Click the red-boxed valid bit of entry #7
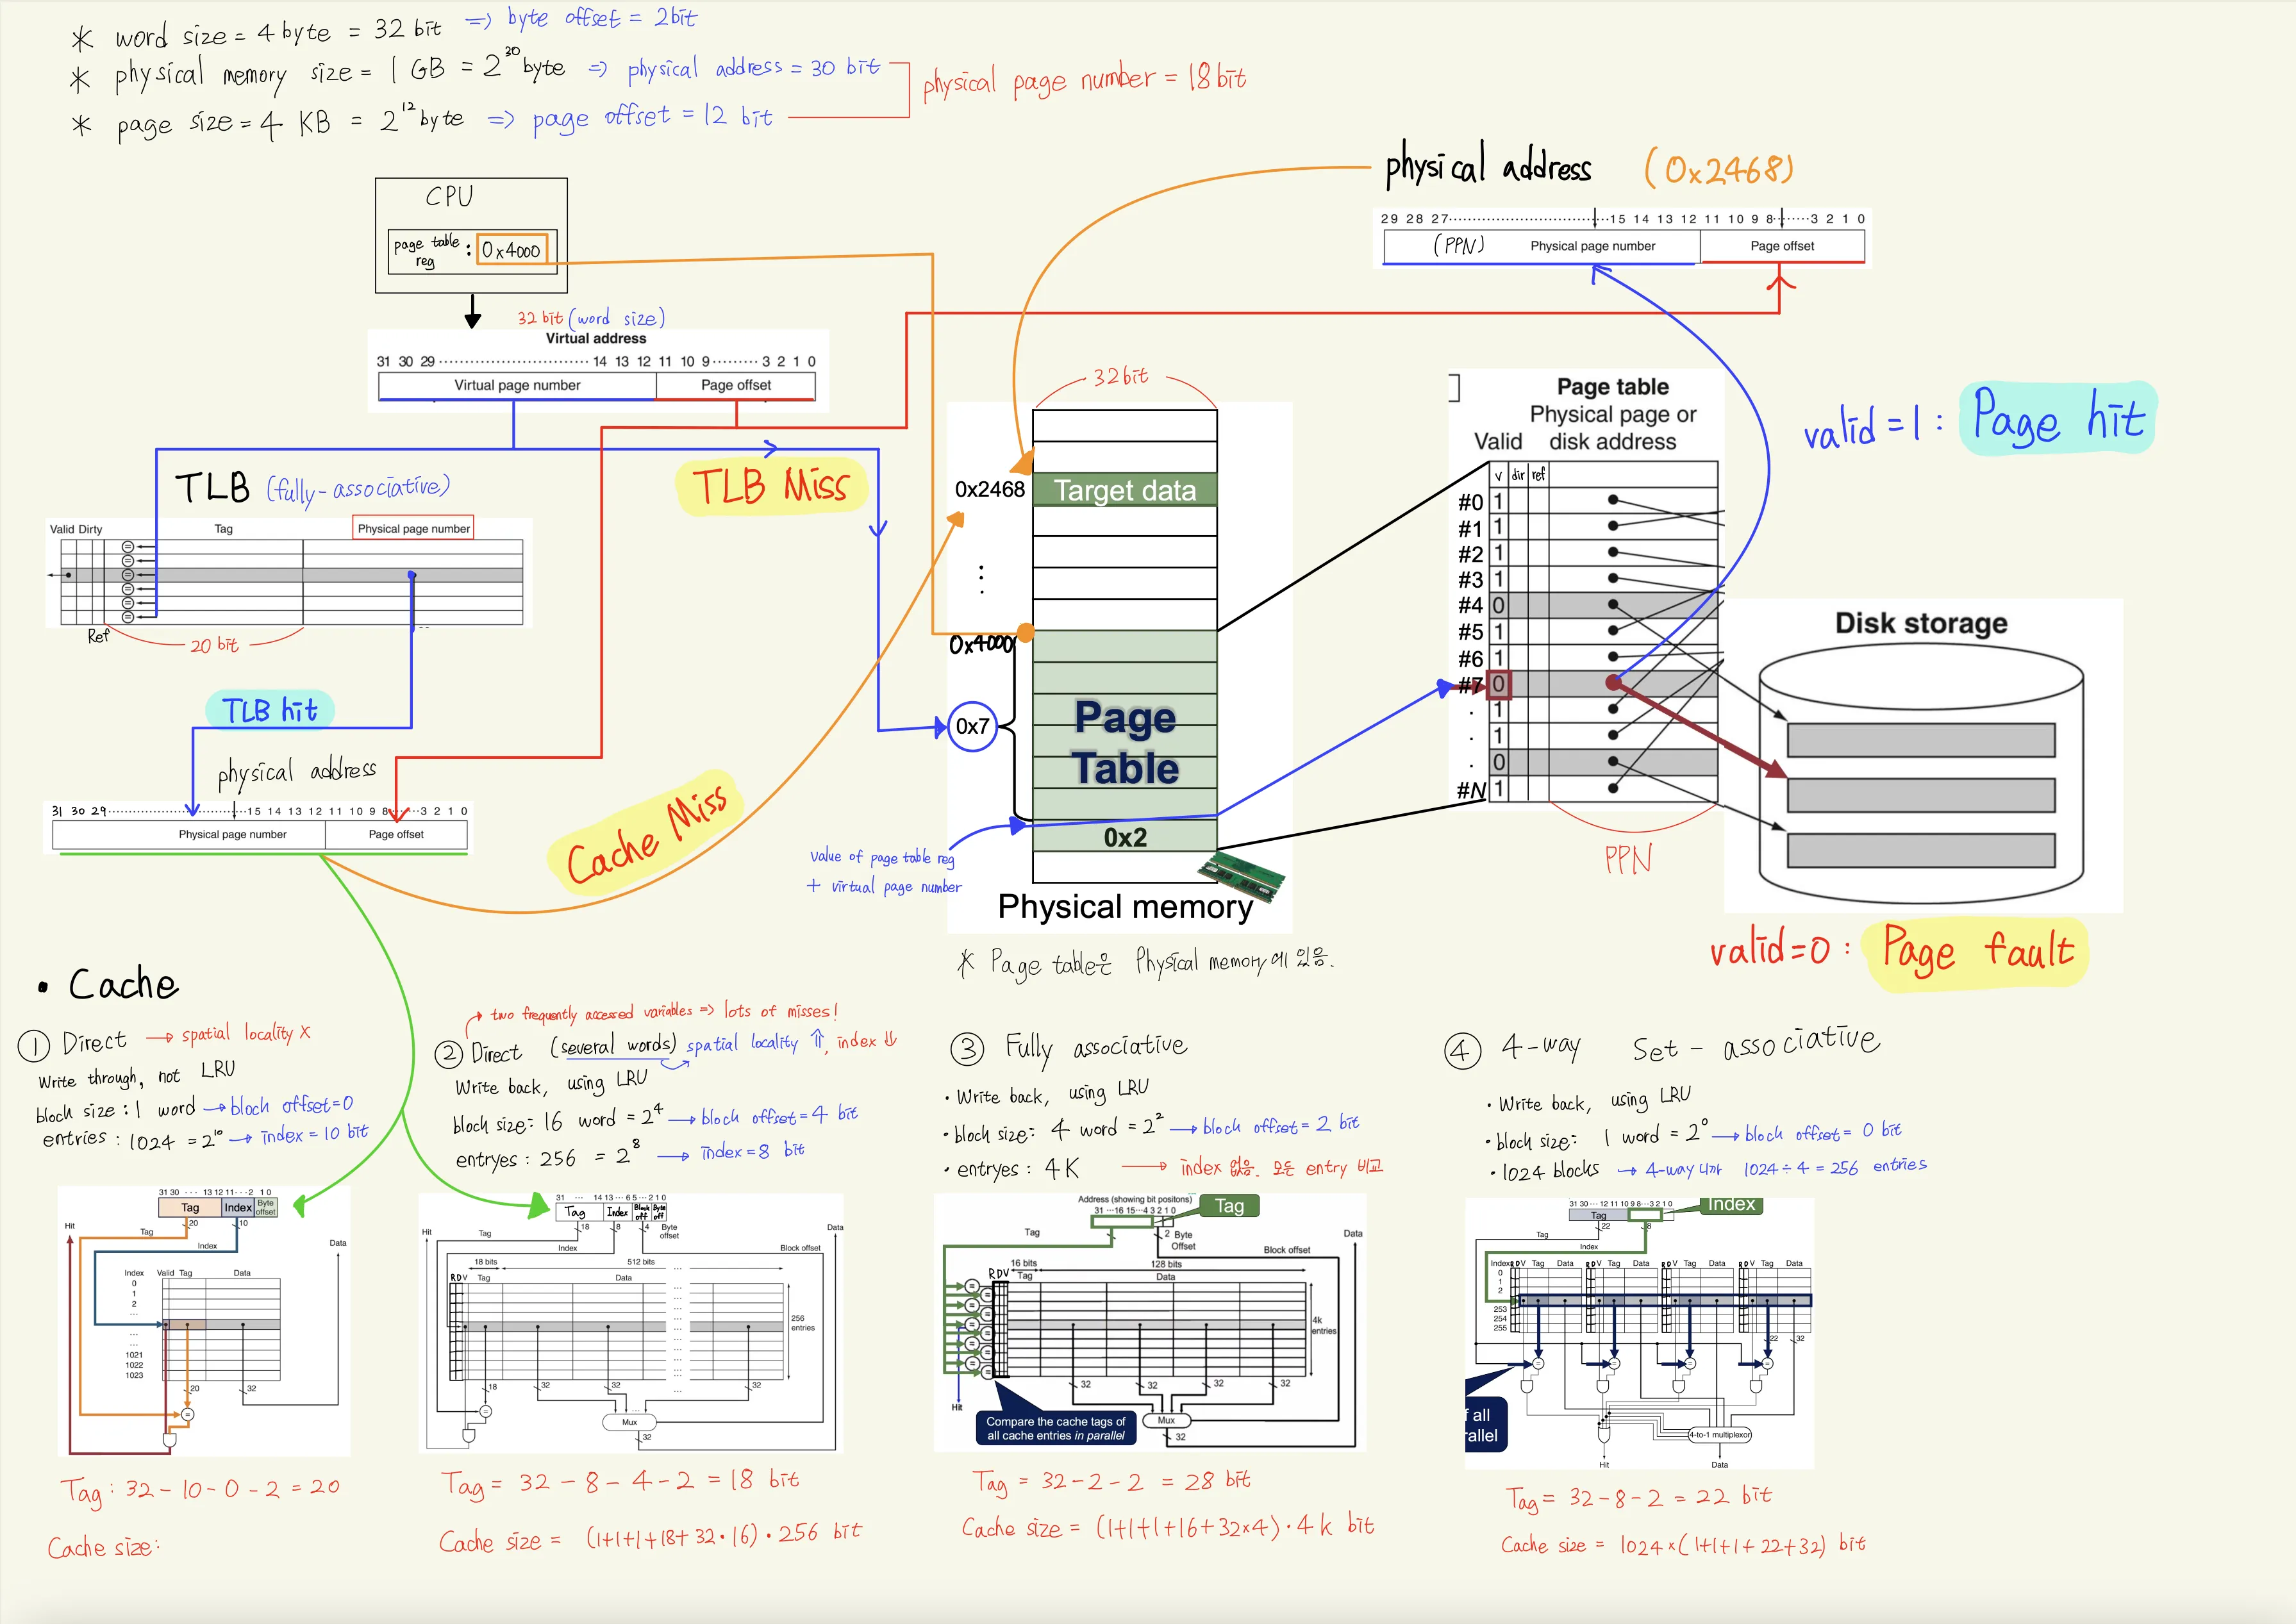 [1498, 684]
